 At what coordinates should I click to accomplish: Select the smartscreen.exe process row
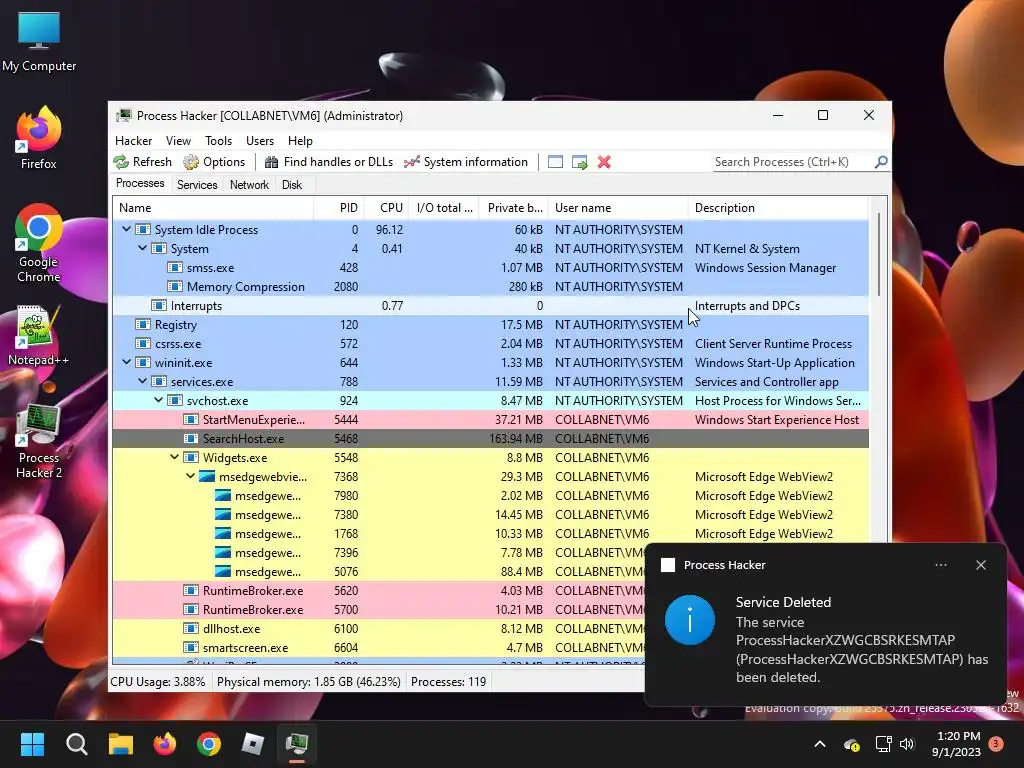pyautogui.click(x=379, y=647)
